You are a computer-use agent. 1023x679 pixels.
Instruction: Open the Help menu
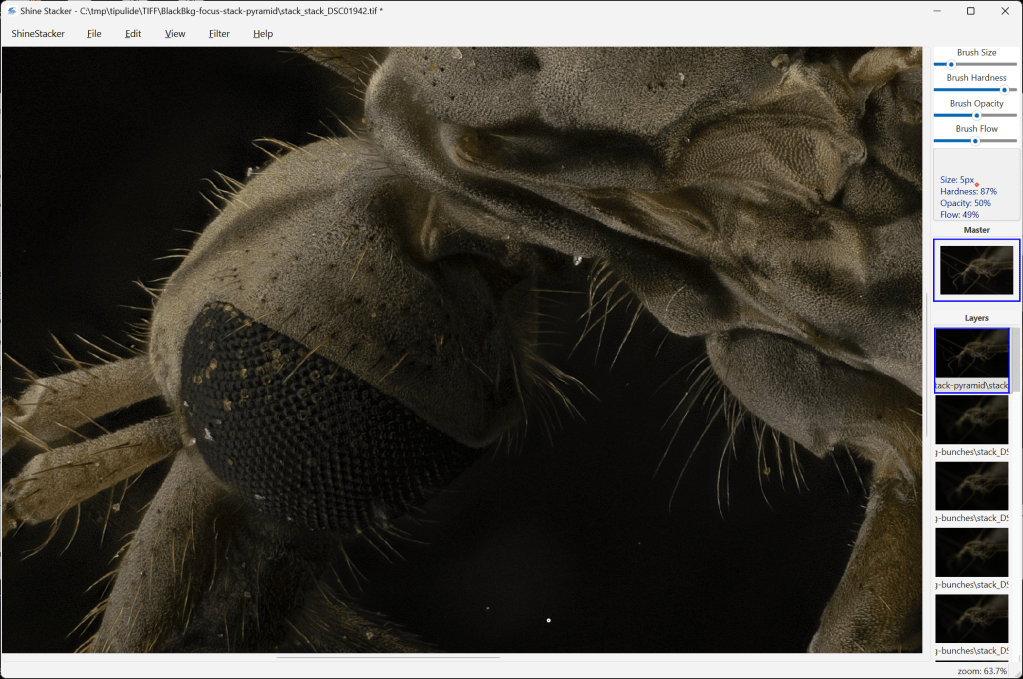tap(263, 34)
